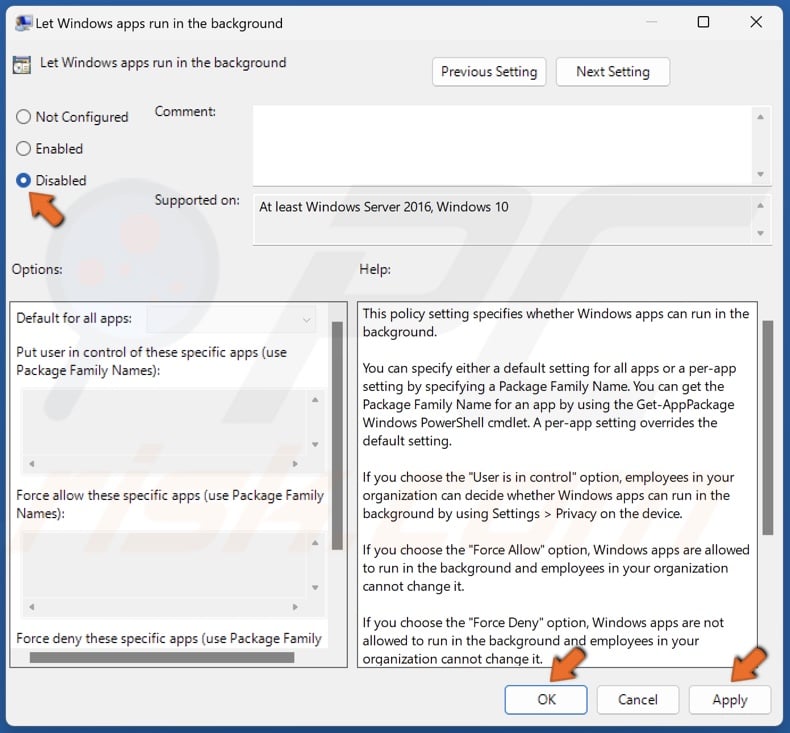Left arrow in user control apps list
This screenshot has height=733, width=790.
tap(32, 463)
